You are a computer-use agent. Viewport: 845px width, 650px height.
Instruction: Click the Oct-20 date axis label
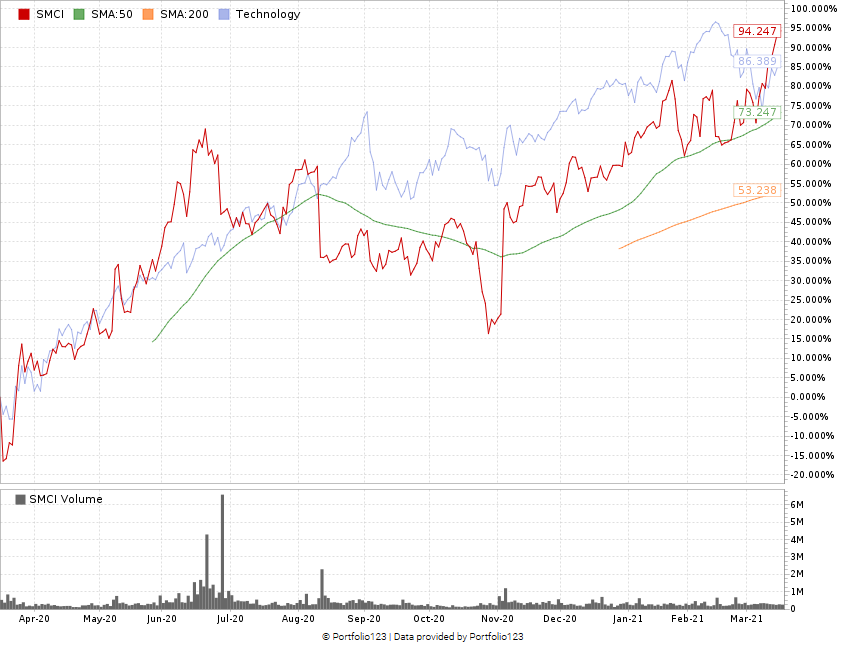point(429,619)
